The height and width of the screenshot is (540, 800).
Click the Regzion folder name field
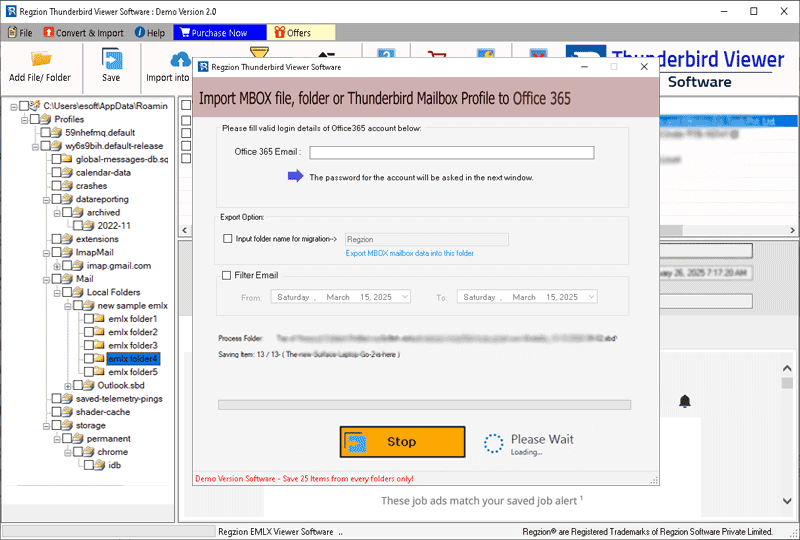pyautogui.click(x=427, y=239)
